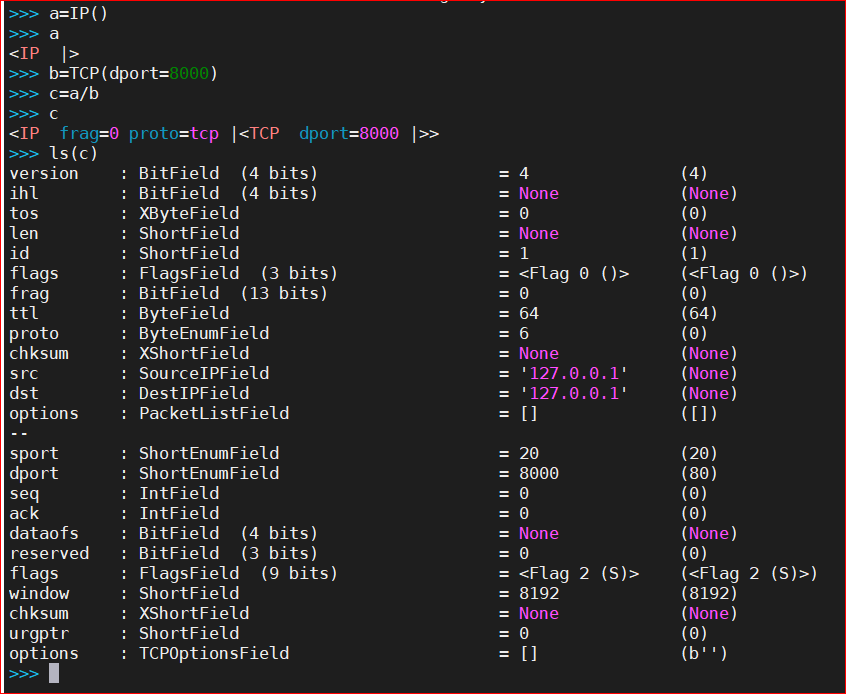
Task: Click the 'ls(c)' command text
Action: 73,154
